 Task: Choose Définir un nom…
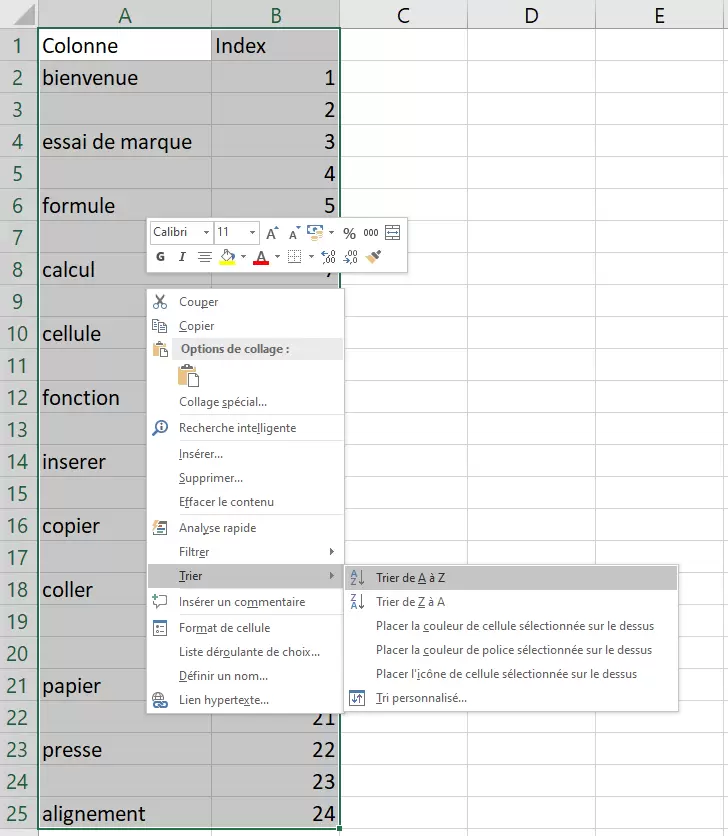tap(245, 676)
